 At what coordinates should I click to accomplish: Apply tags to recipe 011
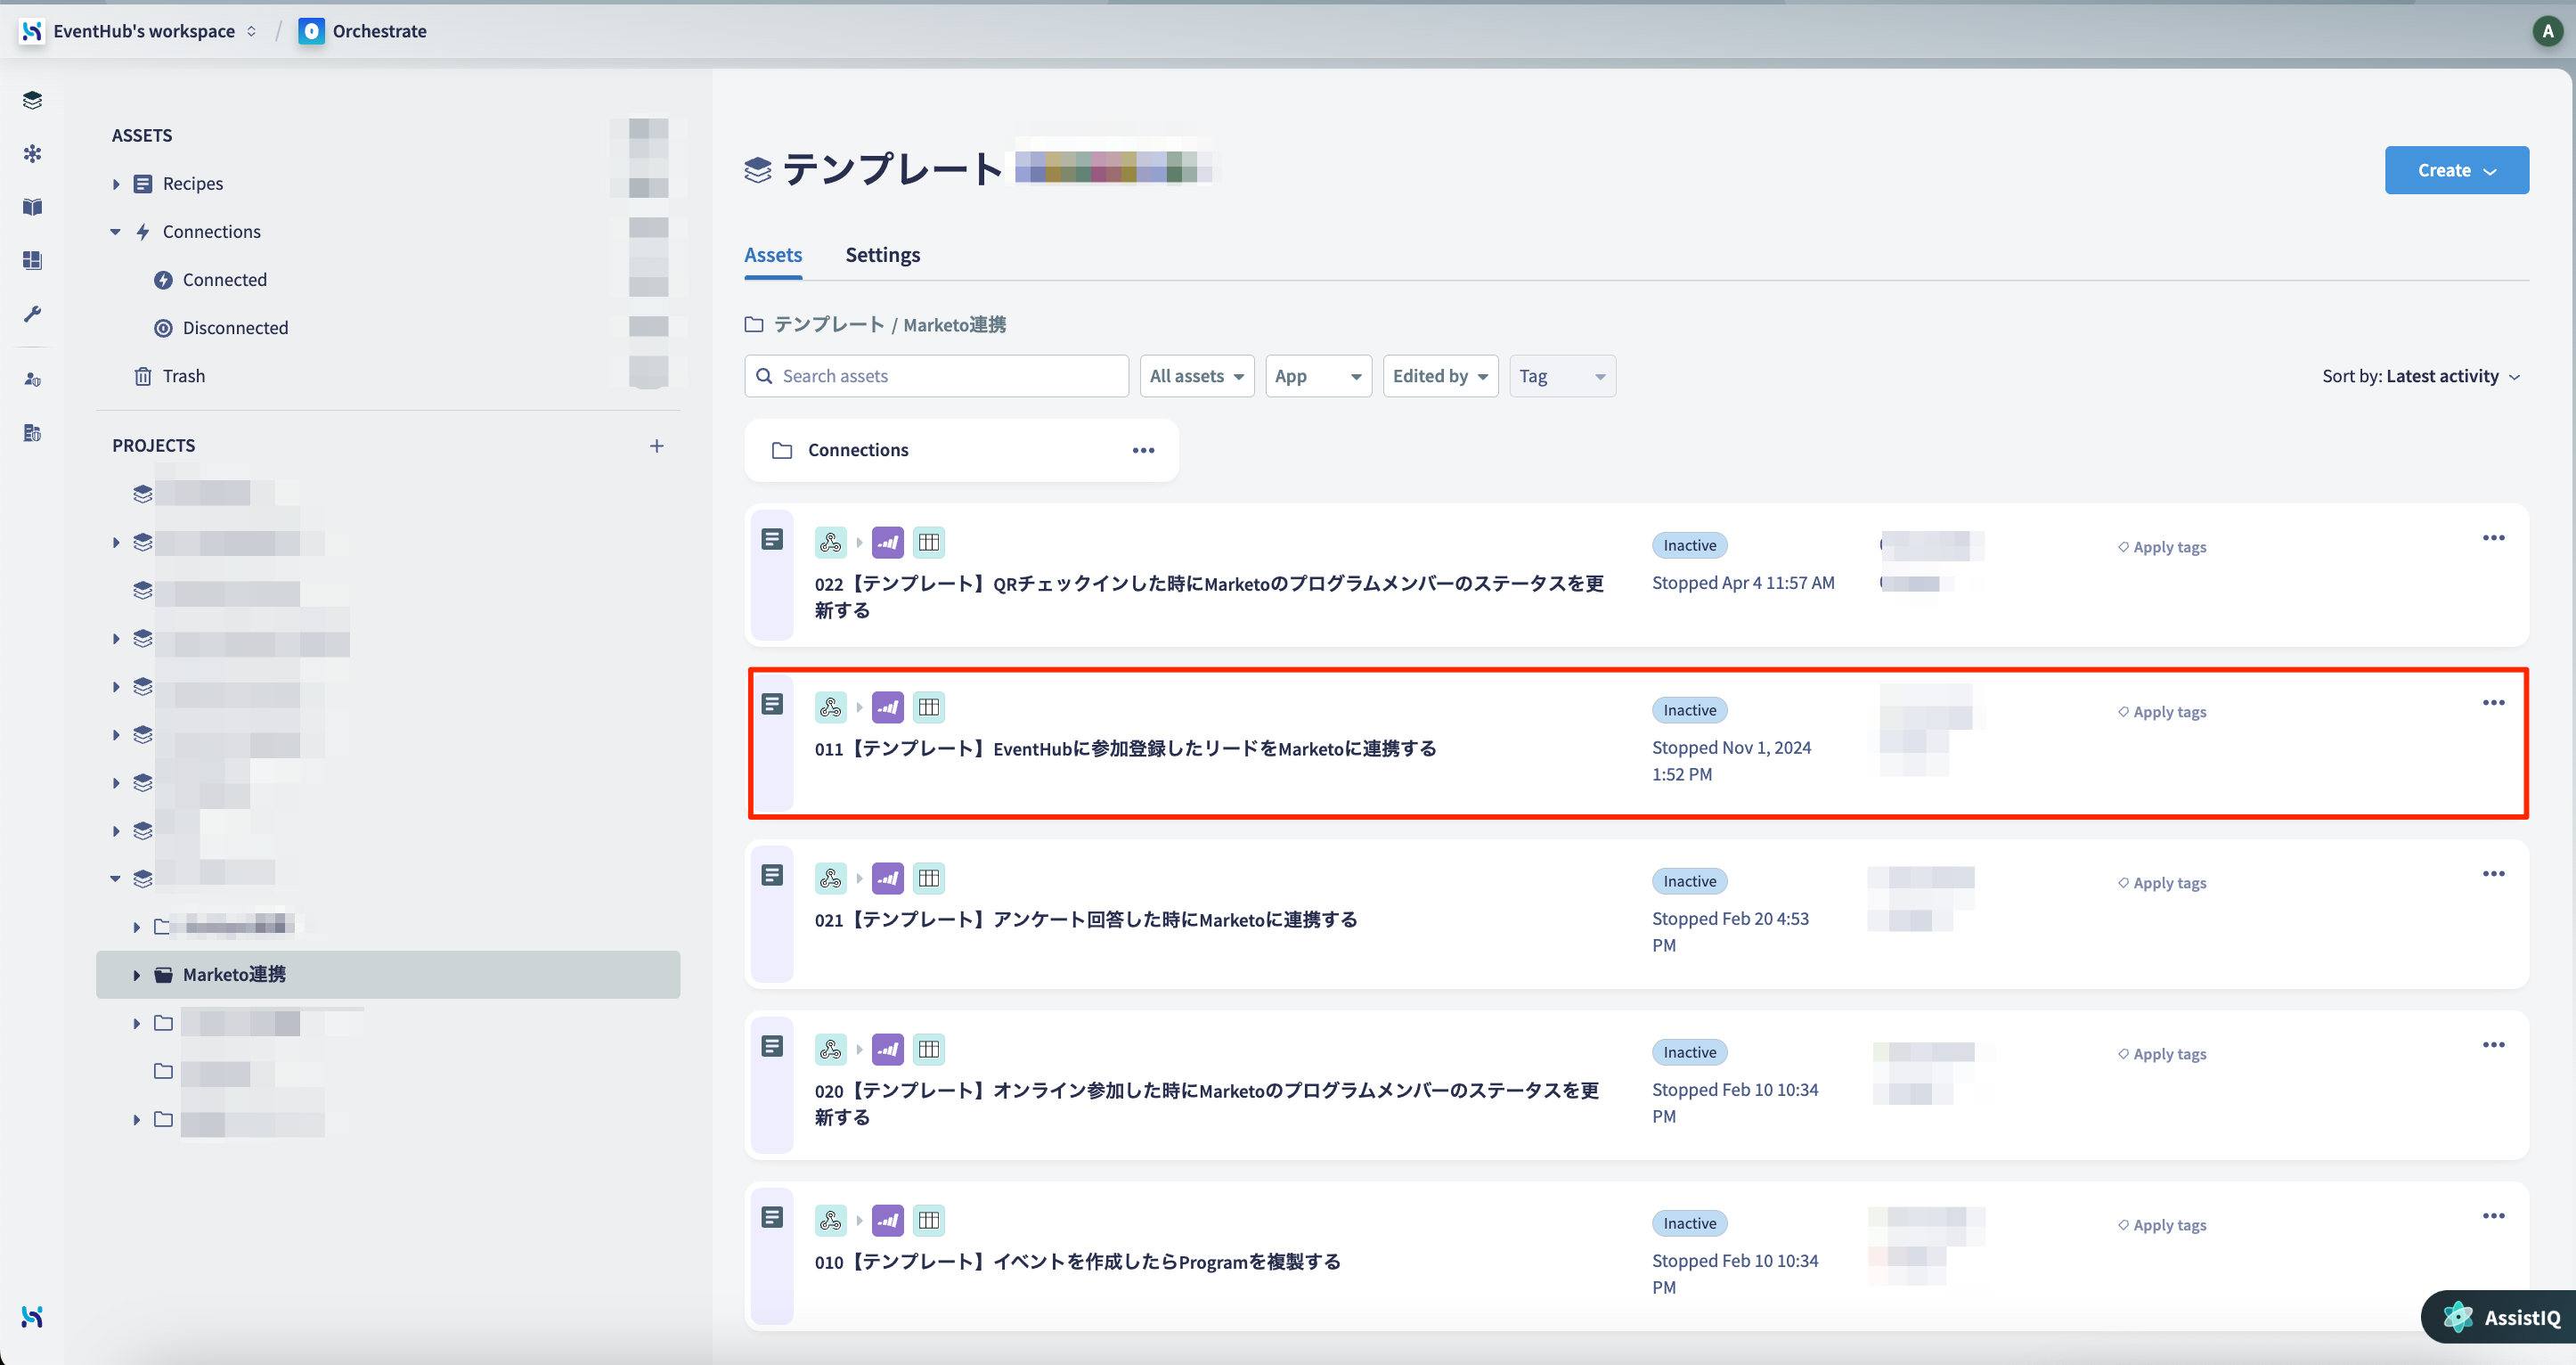[2161, 712]
